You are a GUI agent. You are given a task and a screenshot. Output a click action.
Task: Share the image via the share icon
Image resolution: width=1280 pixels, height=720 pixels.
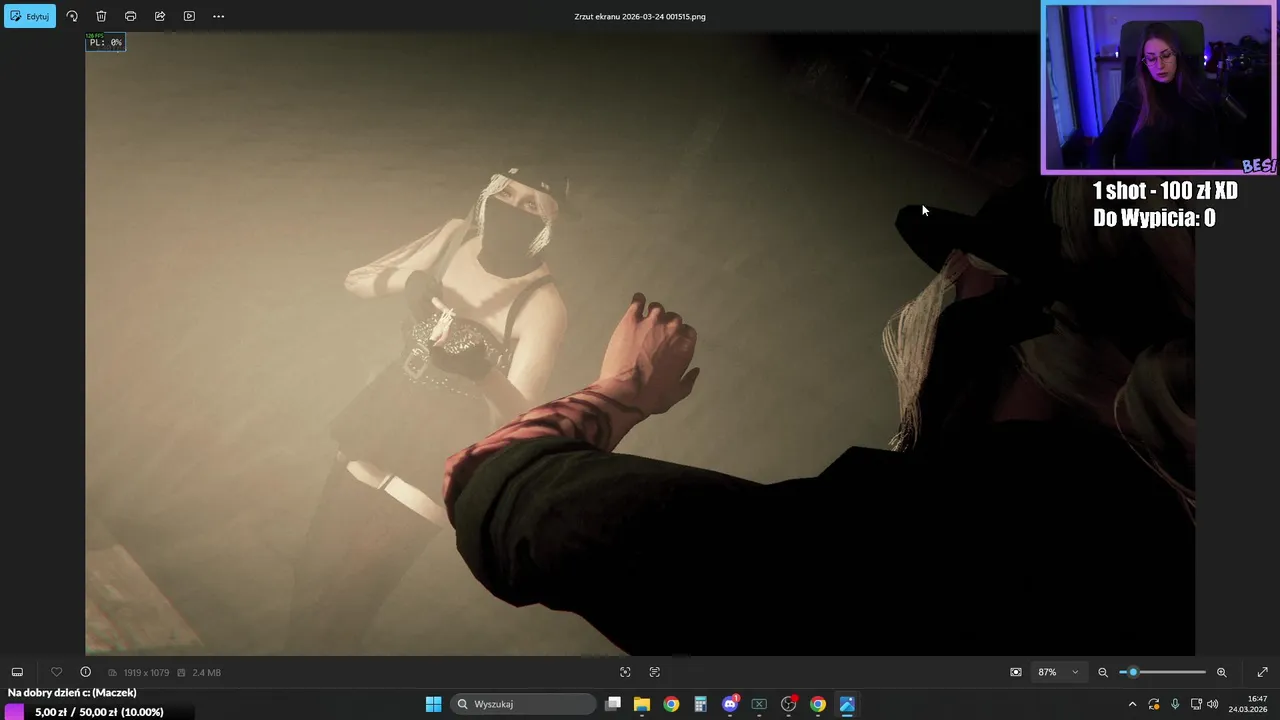coord(160,16)
